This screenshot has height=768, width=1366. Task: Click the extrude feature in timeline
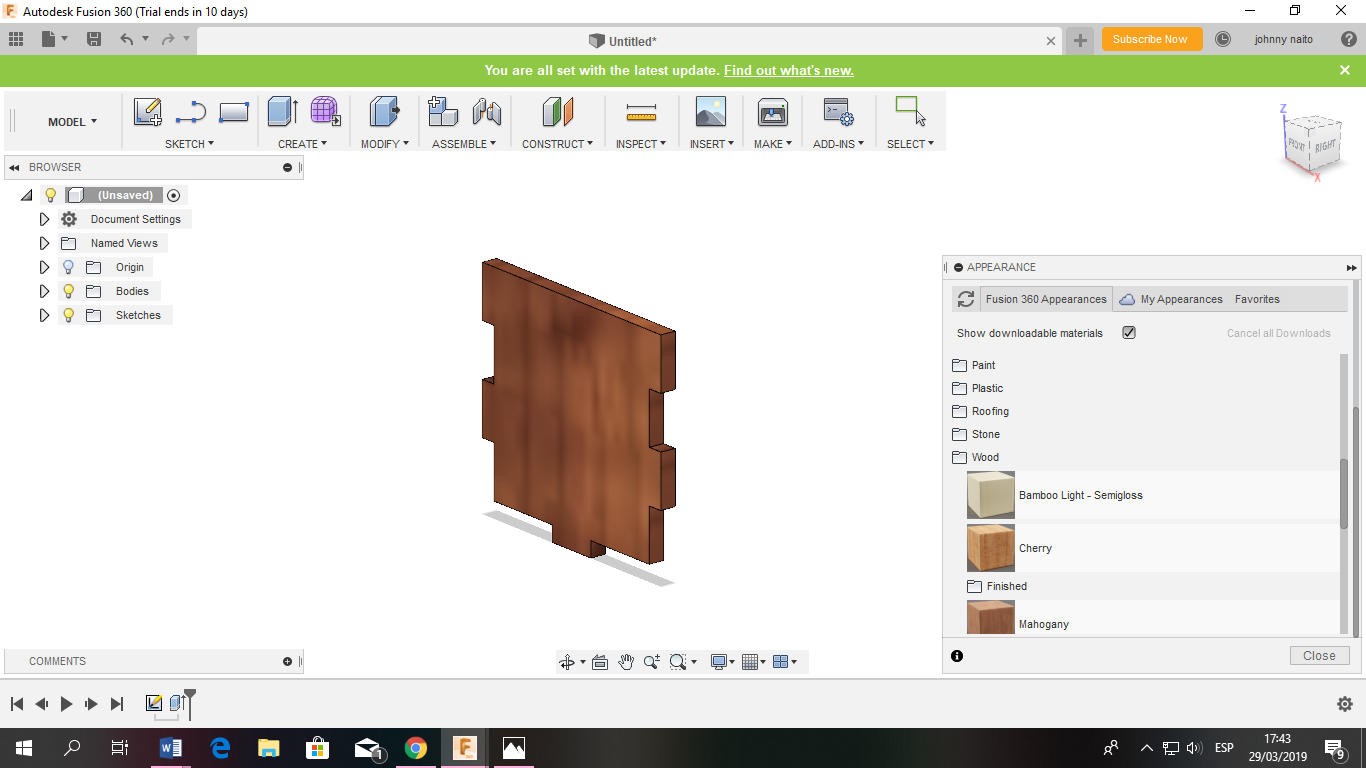point(177,703)
